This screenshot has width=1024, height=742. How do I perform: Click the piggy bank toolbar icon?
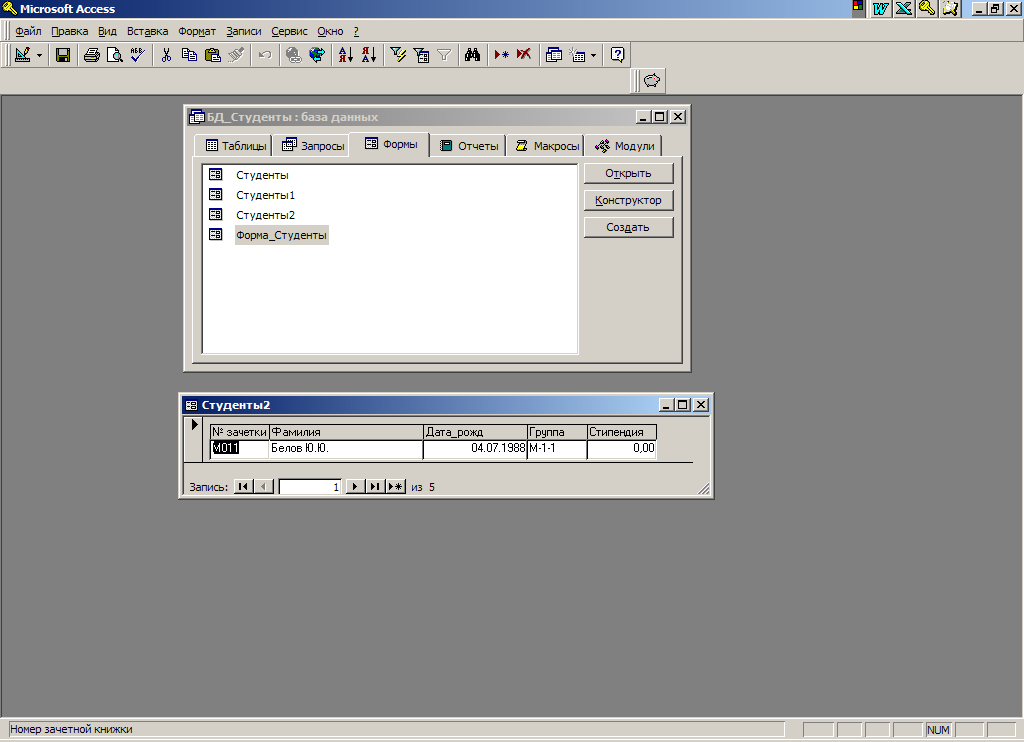652,80
